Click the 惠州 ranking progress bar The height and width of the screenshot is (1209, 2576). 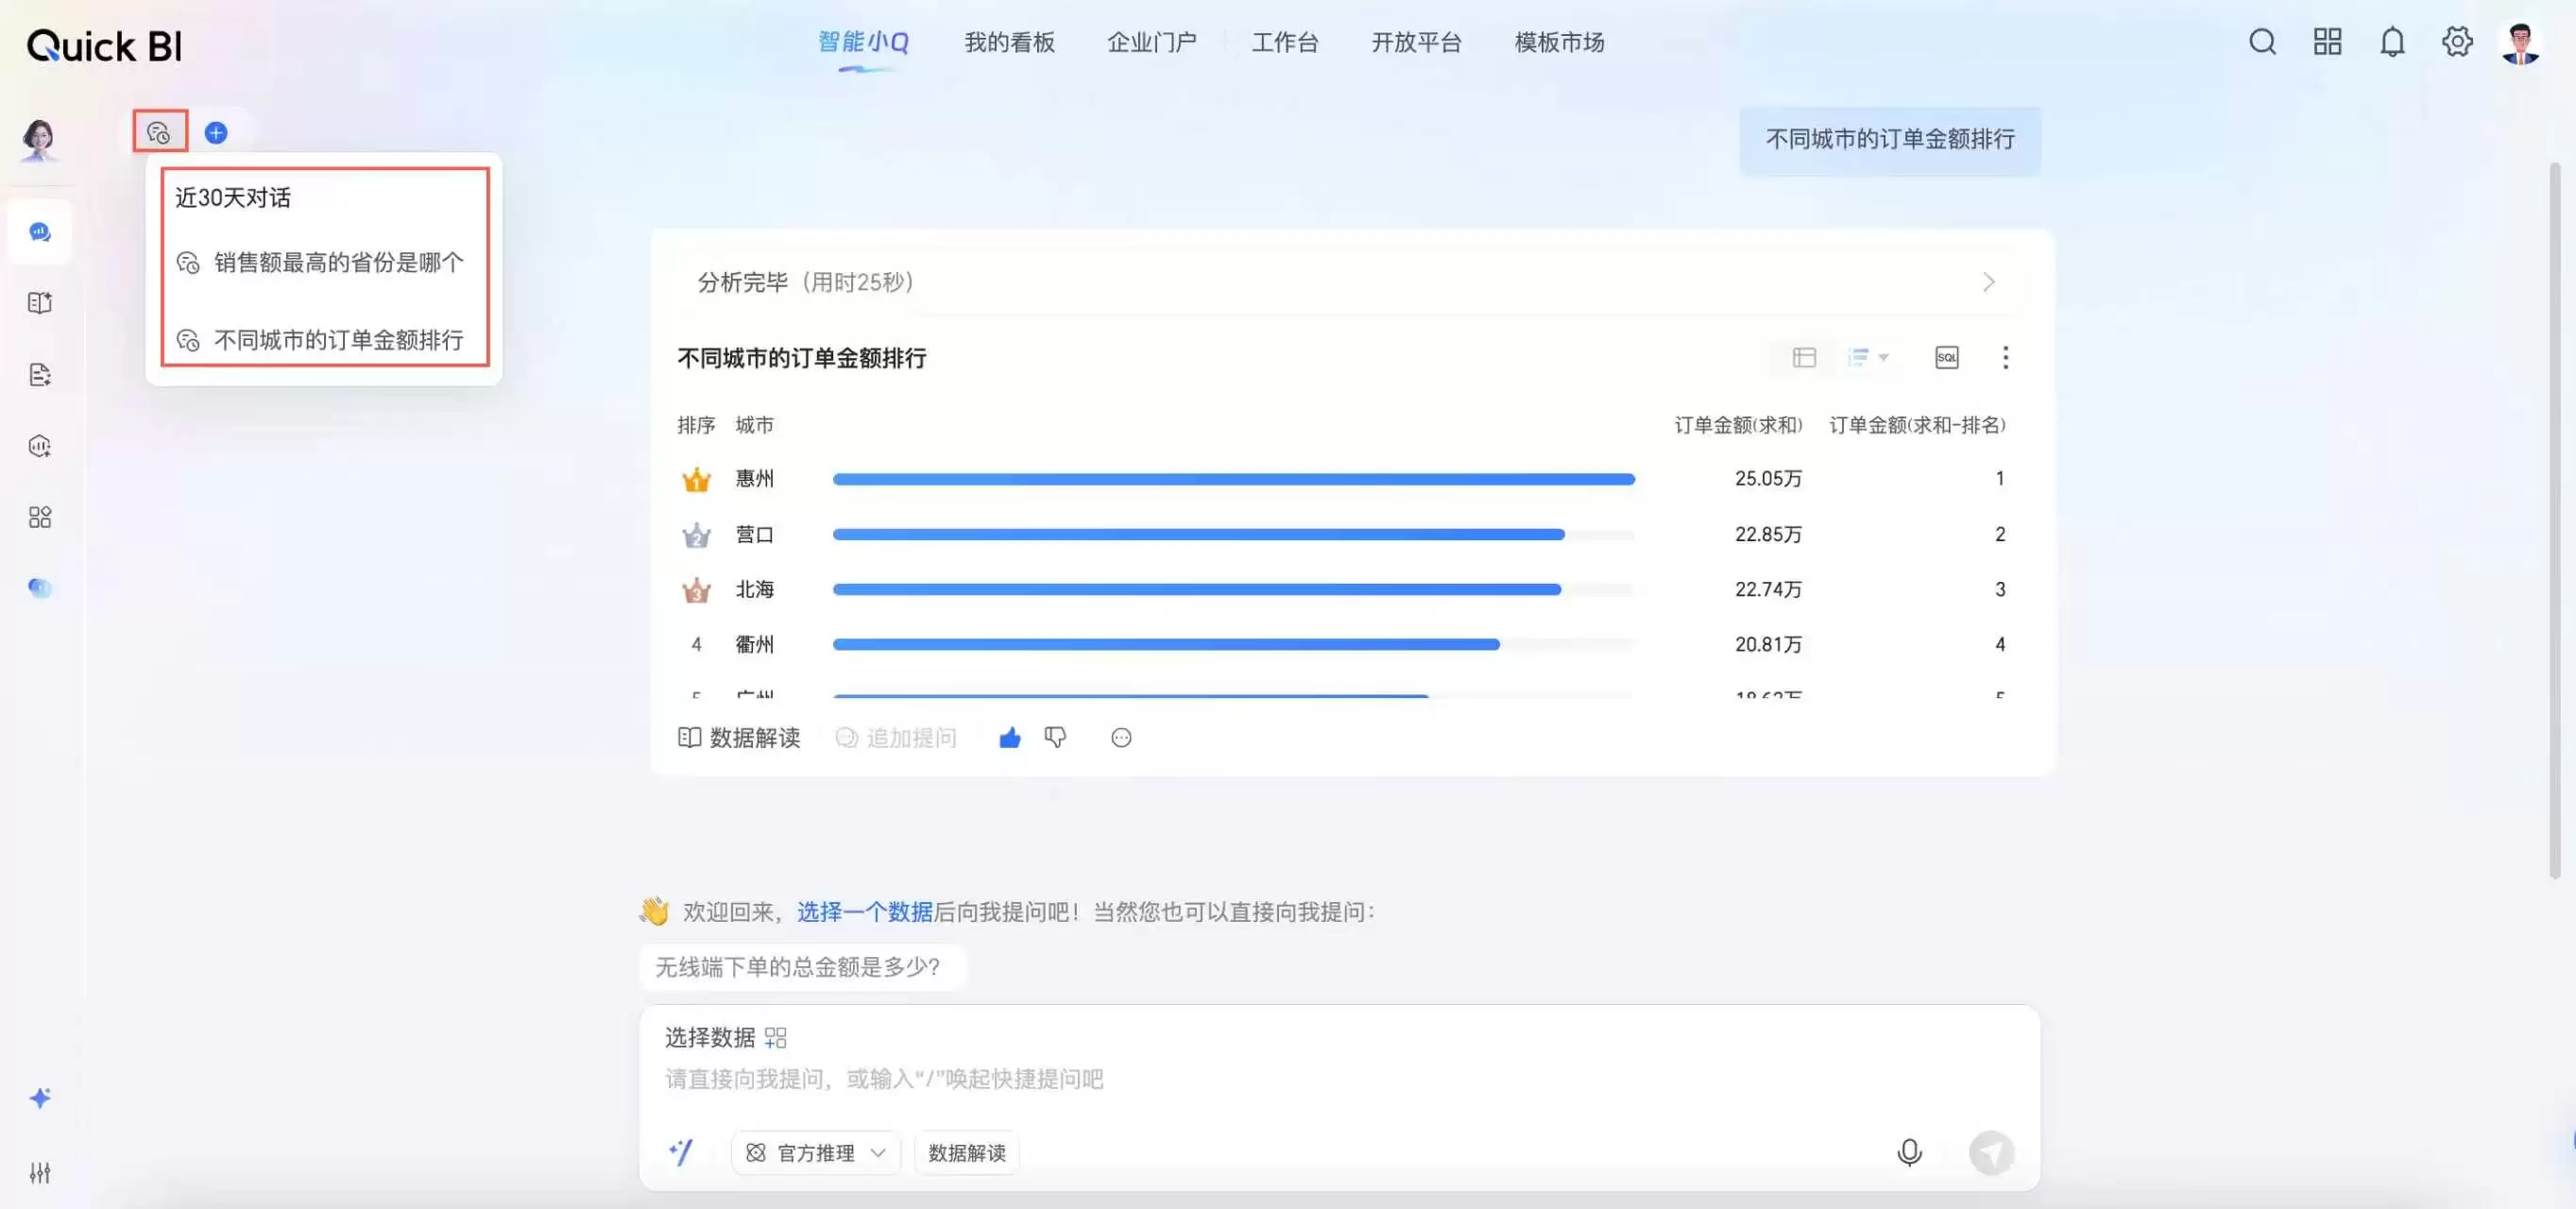coord(1234,479)
